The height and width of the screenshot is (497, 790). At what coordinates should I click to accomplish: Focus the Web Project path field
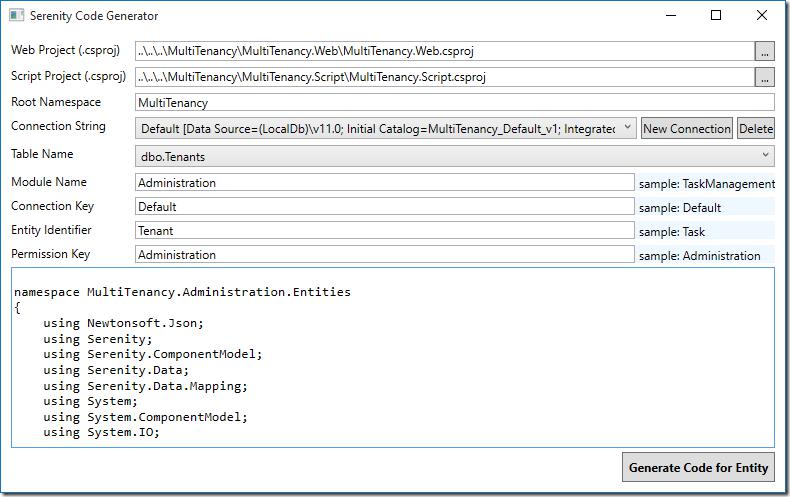click(444, 51)
